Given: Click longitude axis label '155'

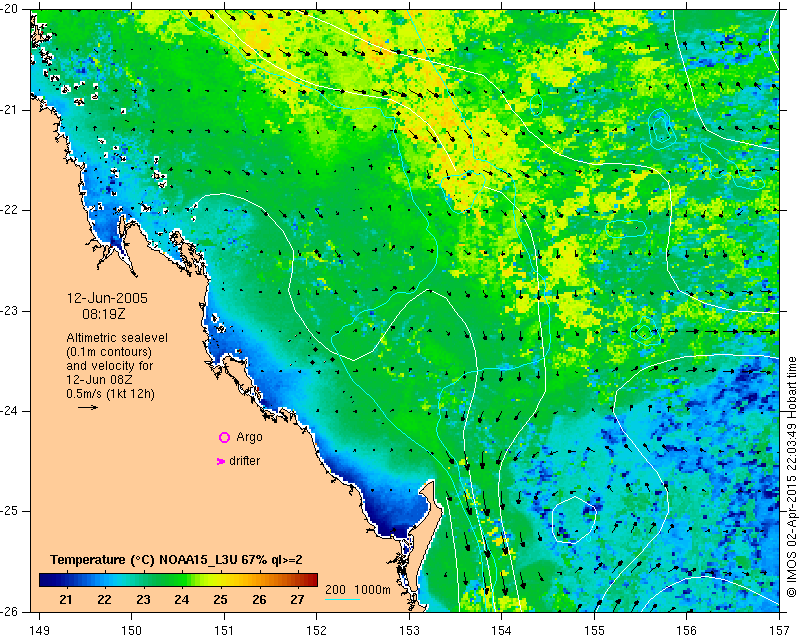Looking at the screenshot, I should pyautogui.click(x=594, y=631).
